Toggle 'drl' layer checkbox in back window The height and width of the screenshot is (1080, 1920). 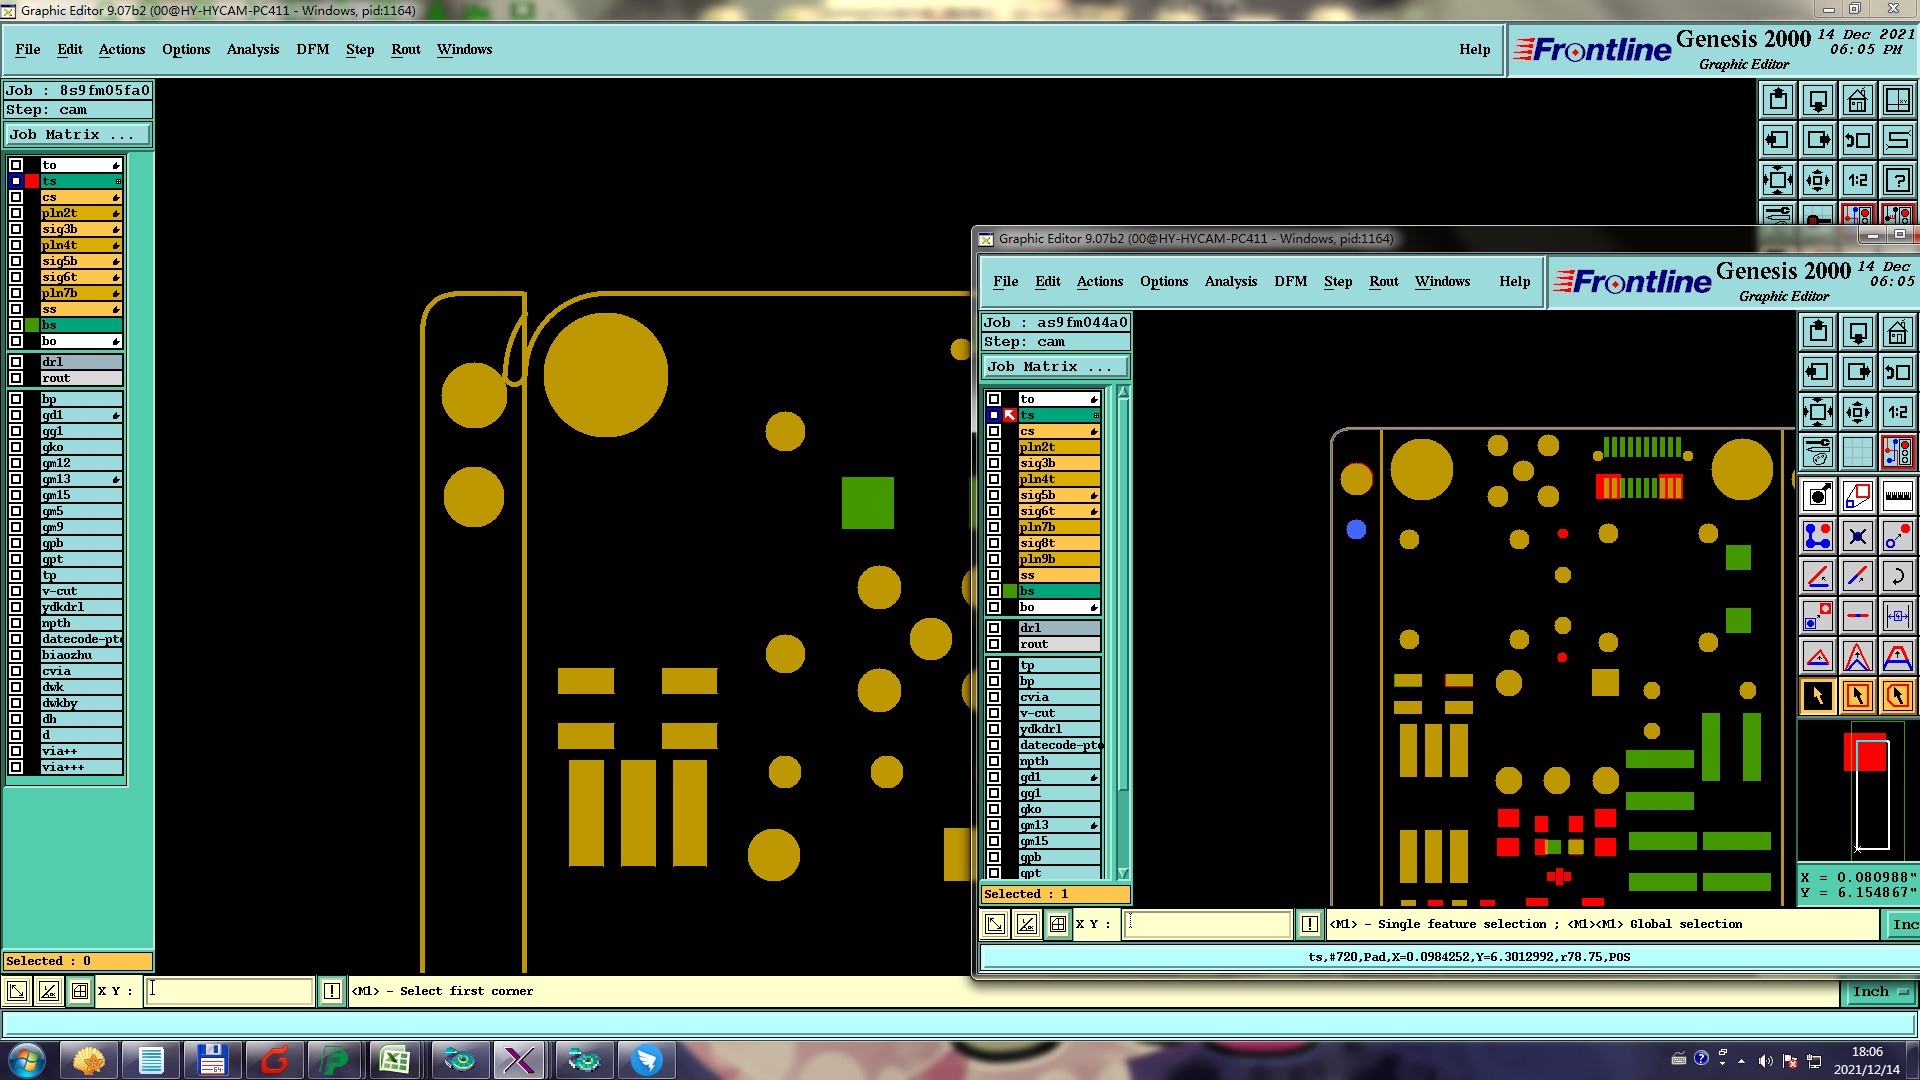click(x=16, y=362)
